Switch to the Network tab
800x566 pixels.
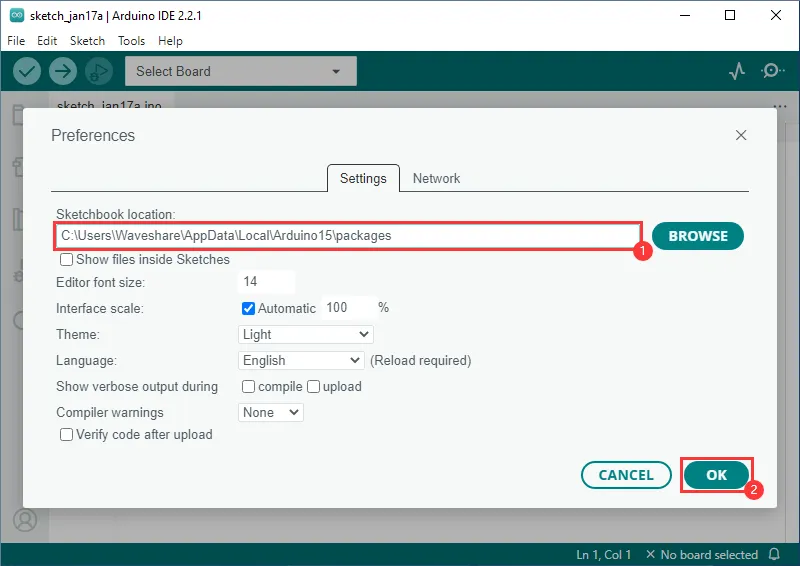pos(436,178)
